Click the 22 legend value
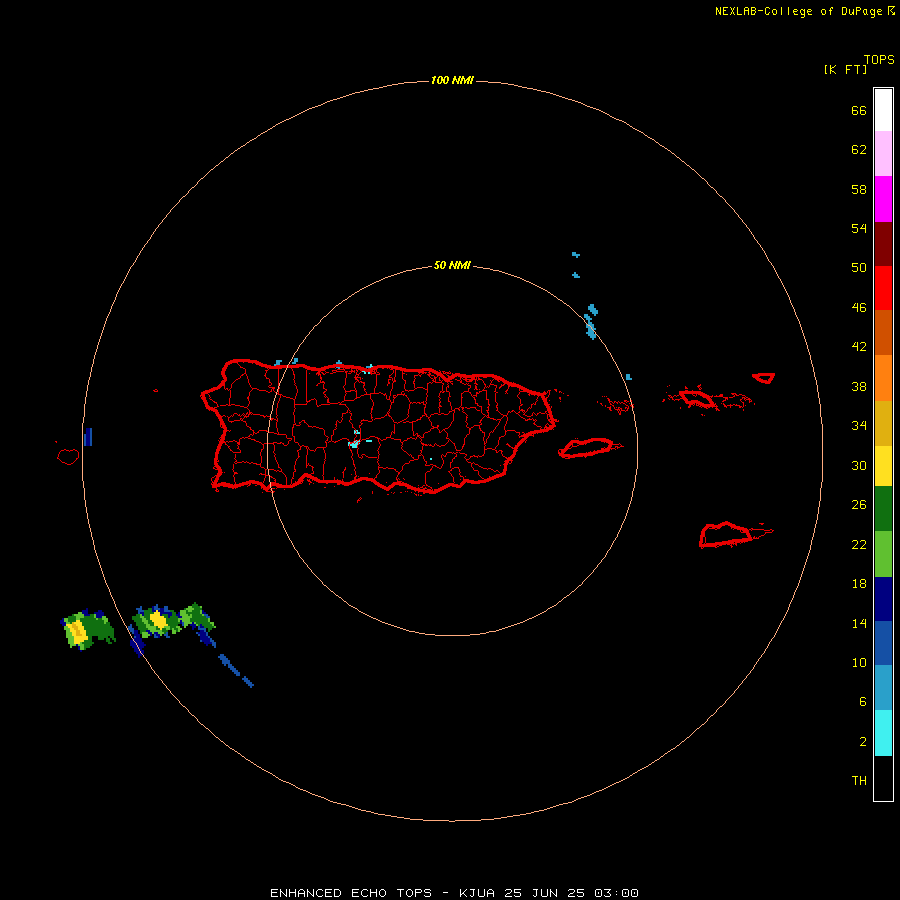The height and width of the screenshot is (900, 900). point(859,545)
